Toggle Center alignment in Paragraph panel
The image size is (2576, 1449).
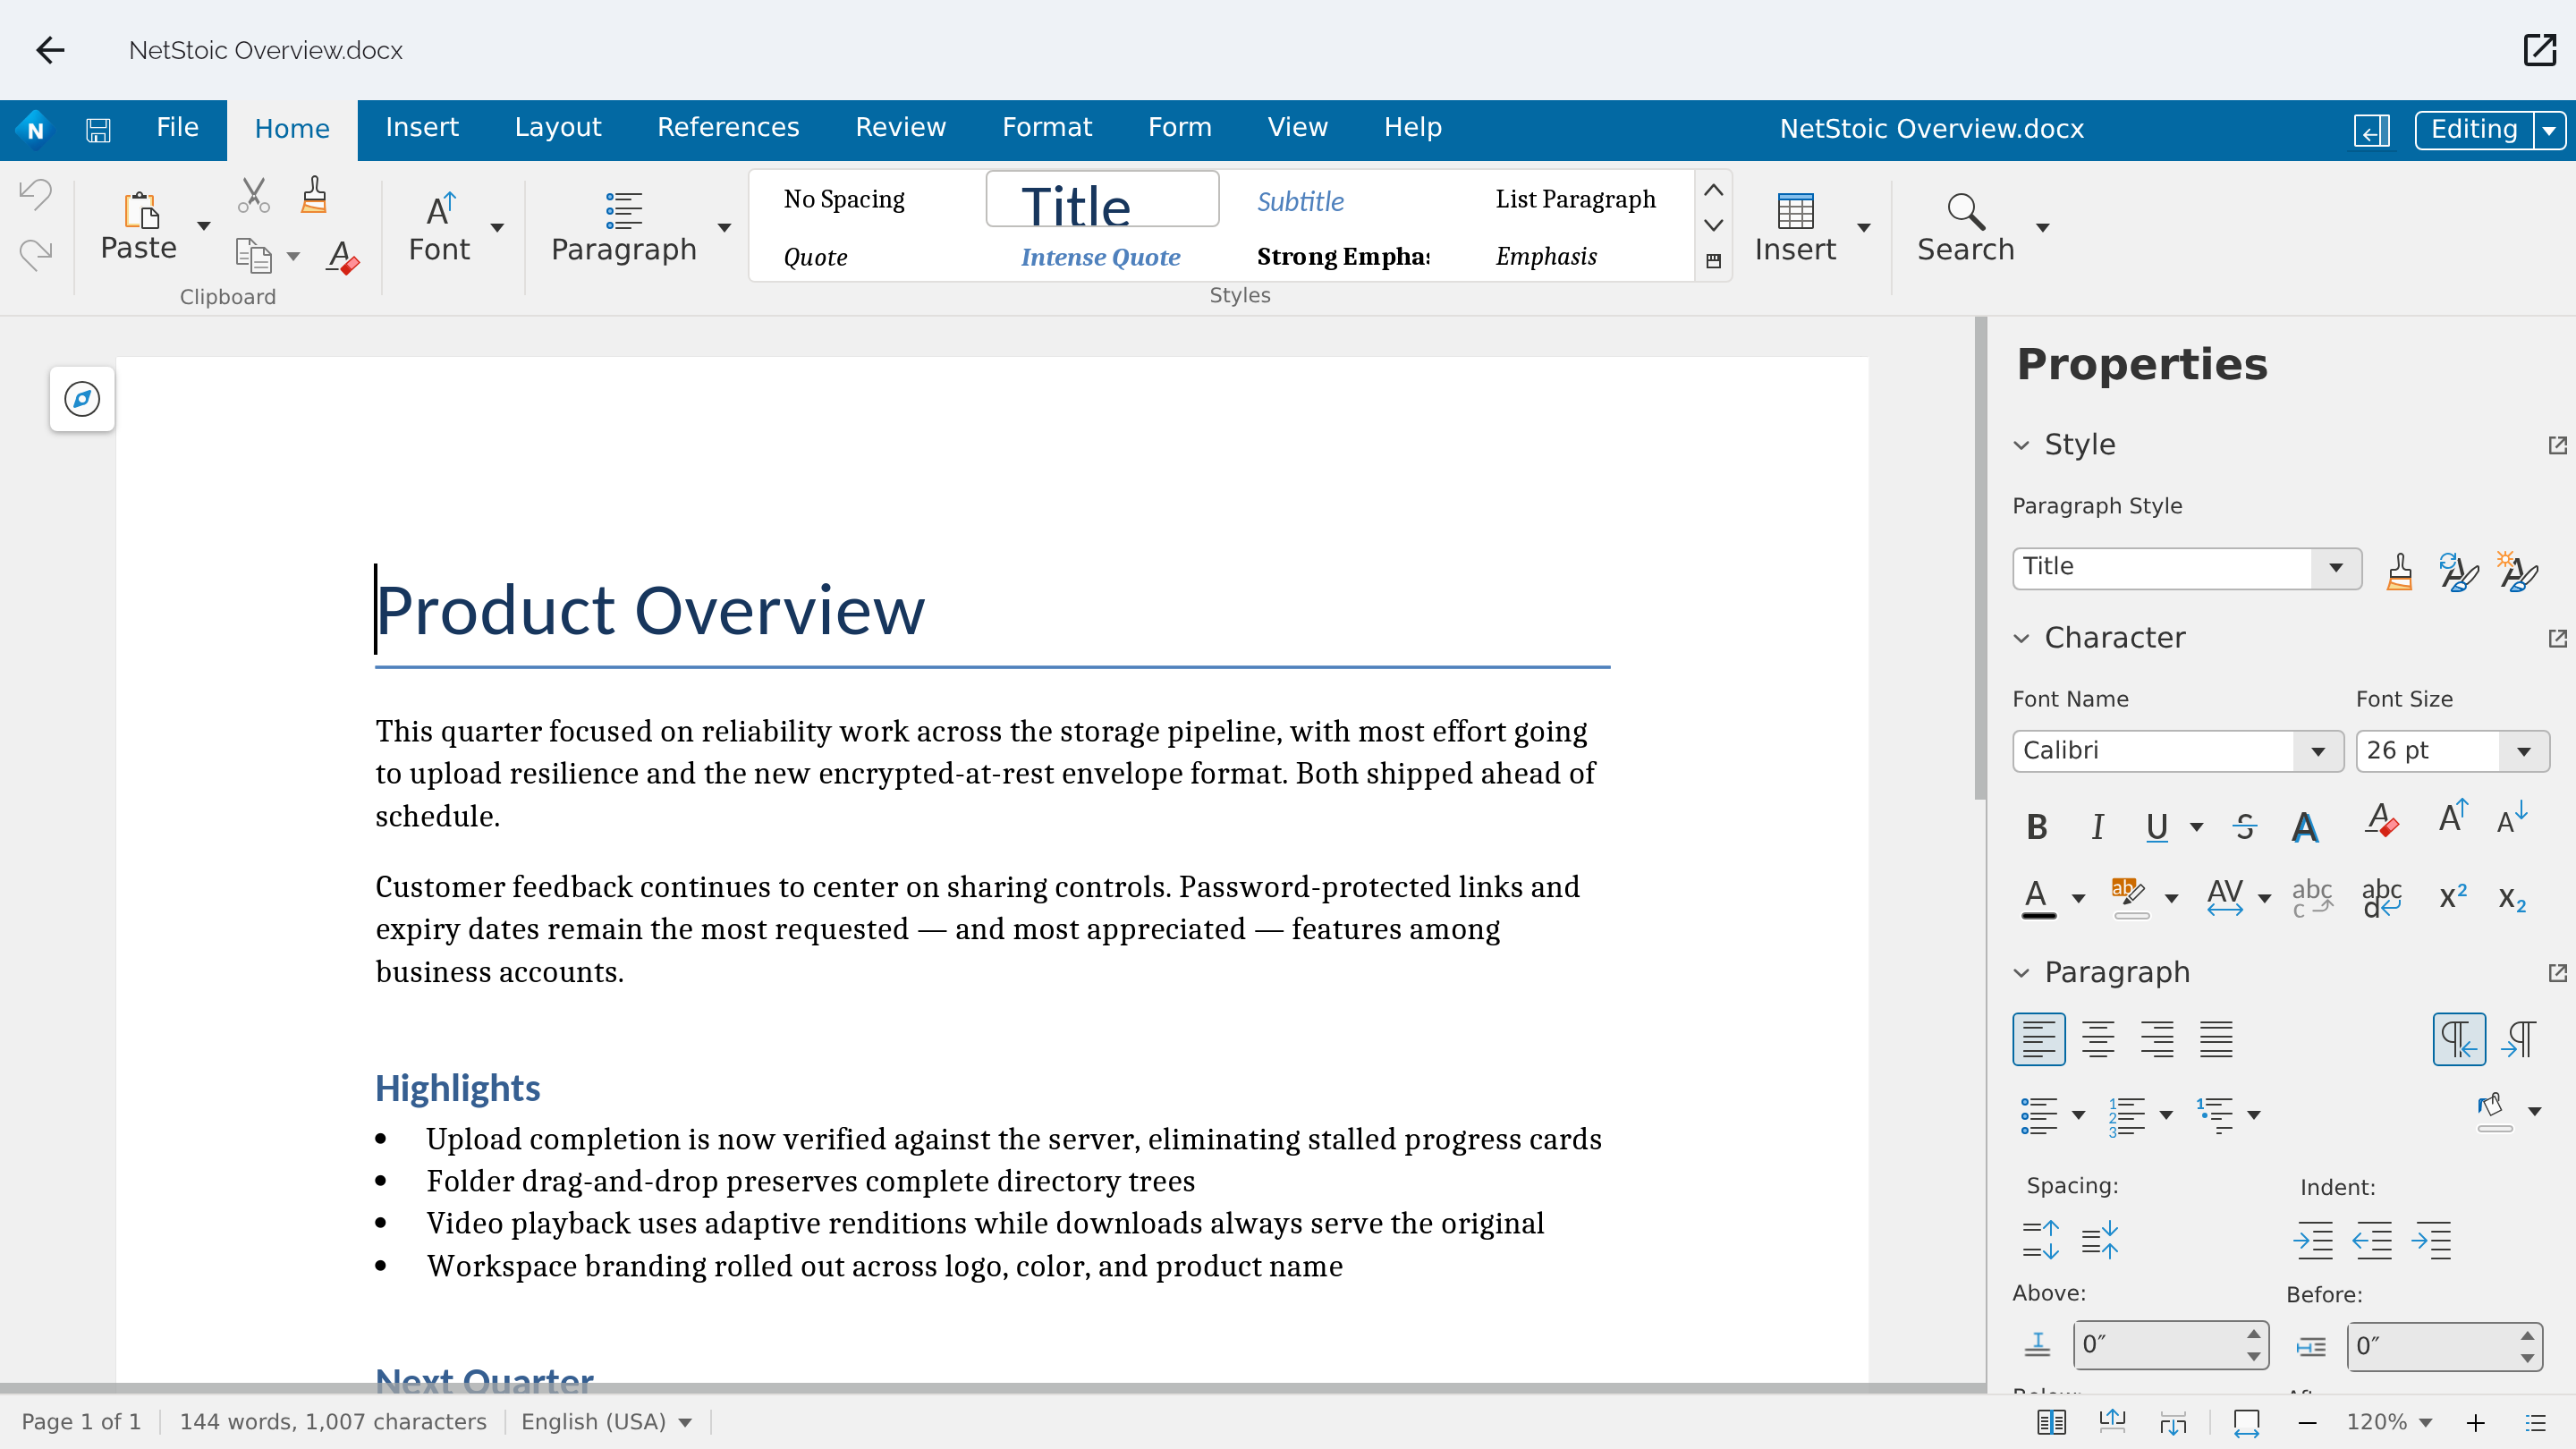pyautogui.click(x=2098, y=1039)
